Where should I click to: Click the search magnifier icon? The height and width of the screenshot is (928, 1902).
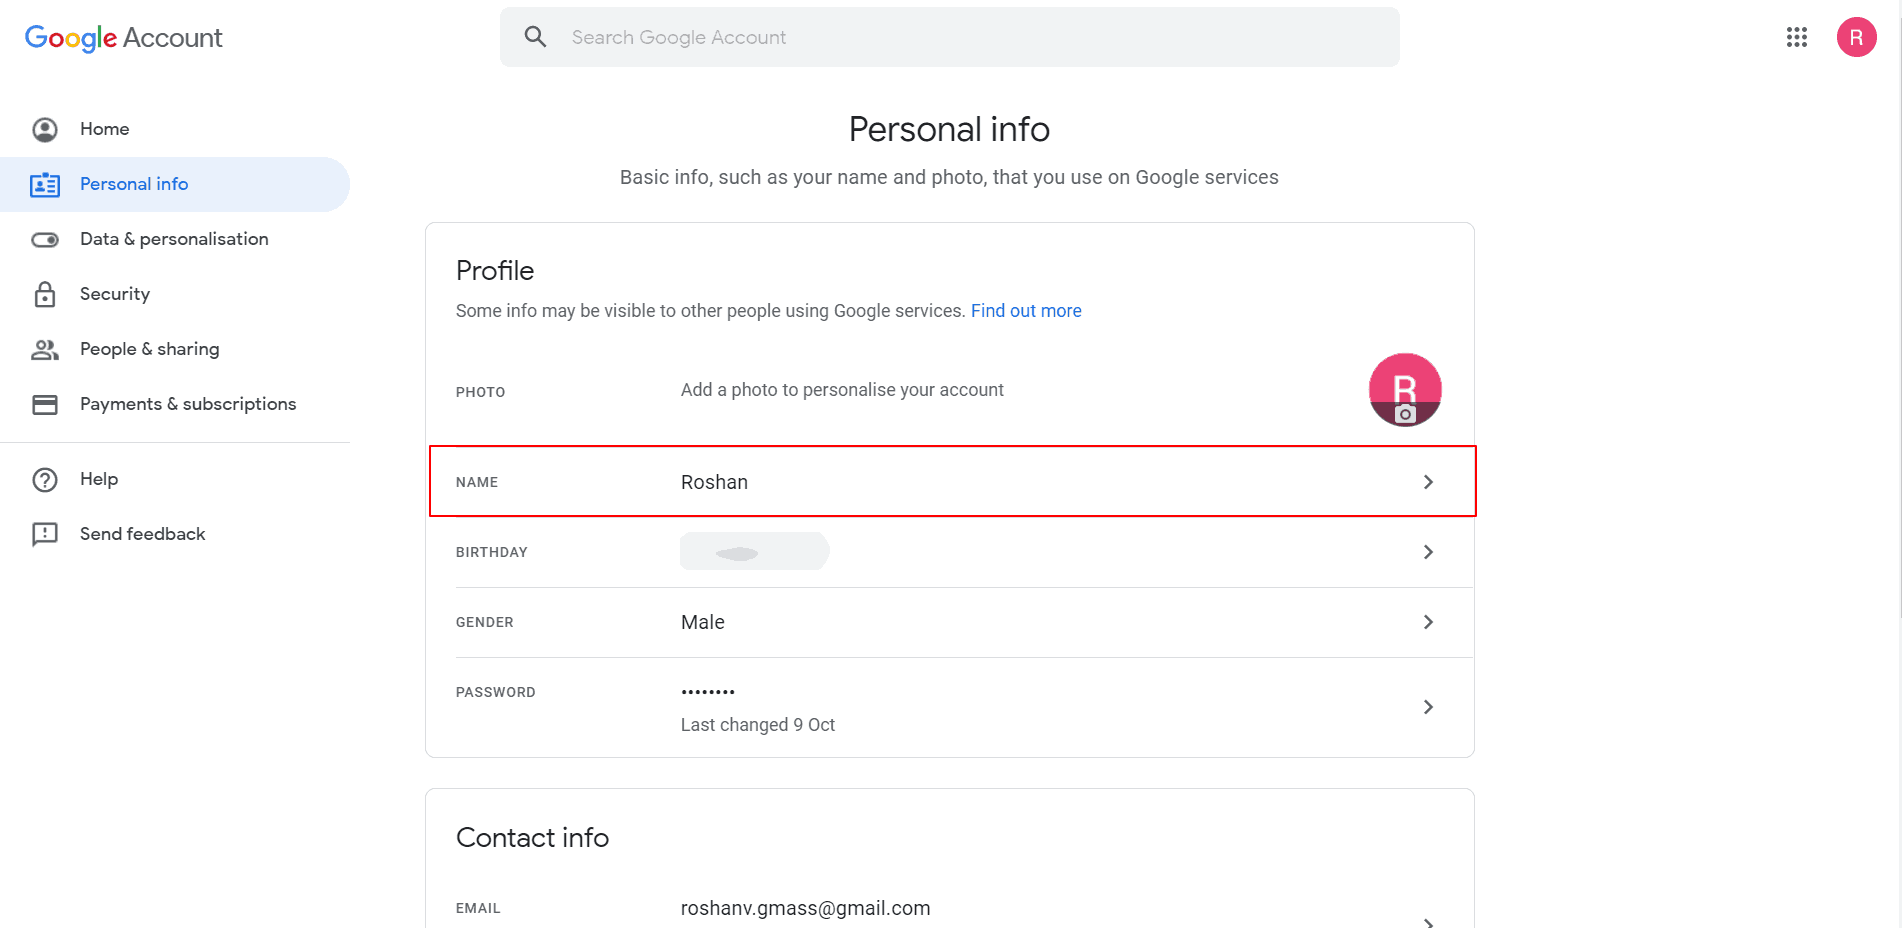535,36
